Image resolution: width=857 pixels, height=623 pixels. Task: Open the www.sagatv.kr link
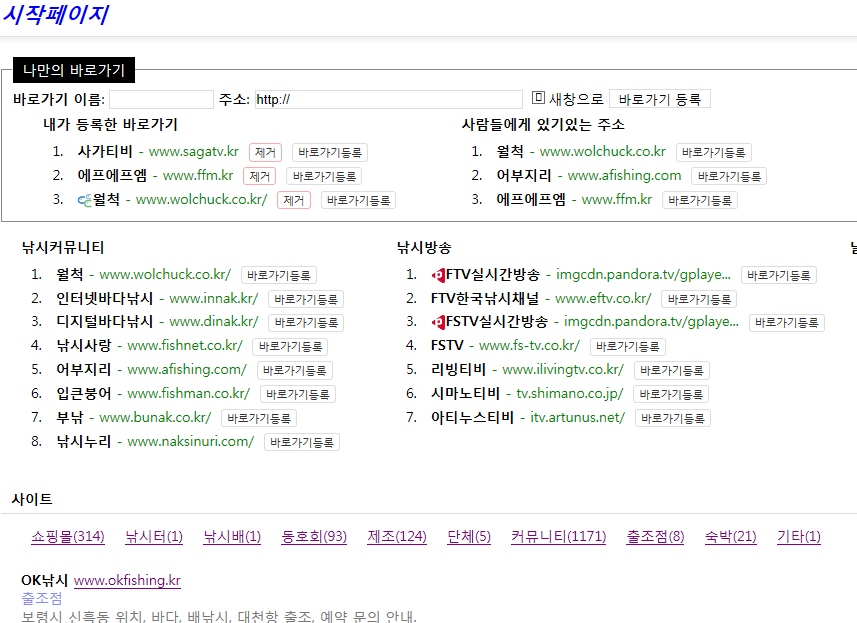pyautogui.click(x=193, y=152)
